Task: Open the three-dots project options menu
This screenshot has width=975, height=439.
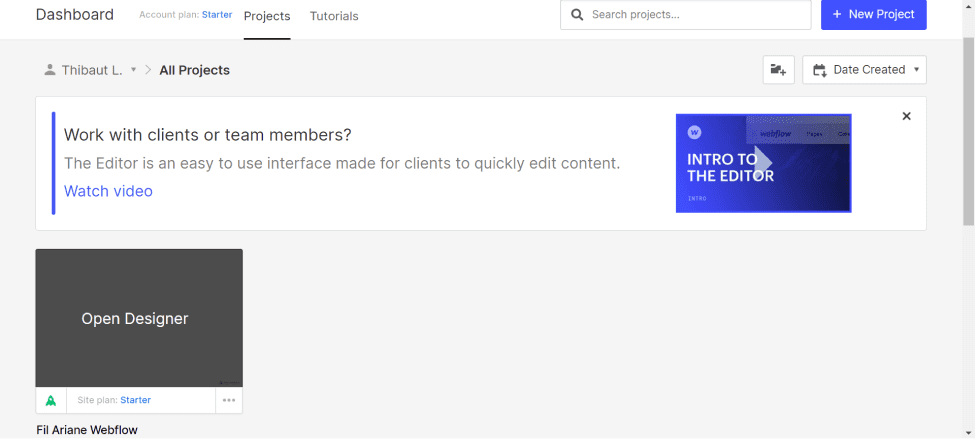Action: pyautogui.click(x=229, y=400)
